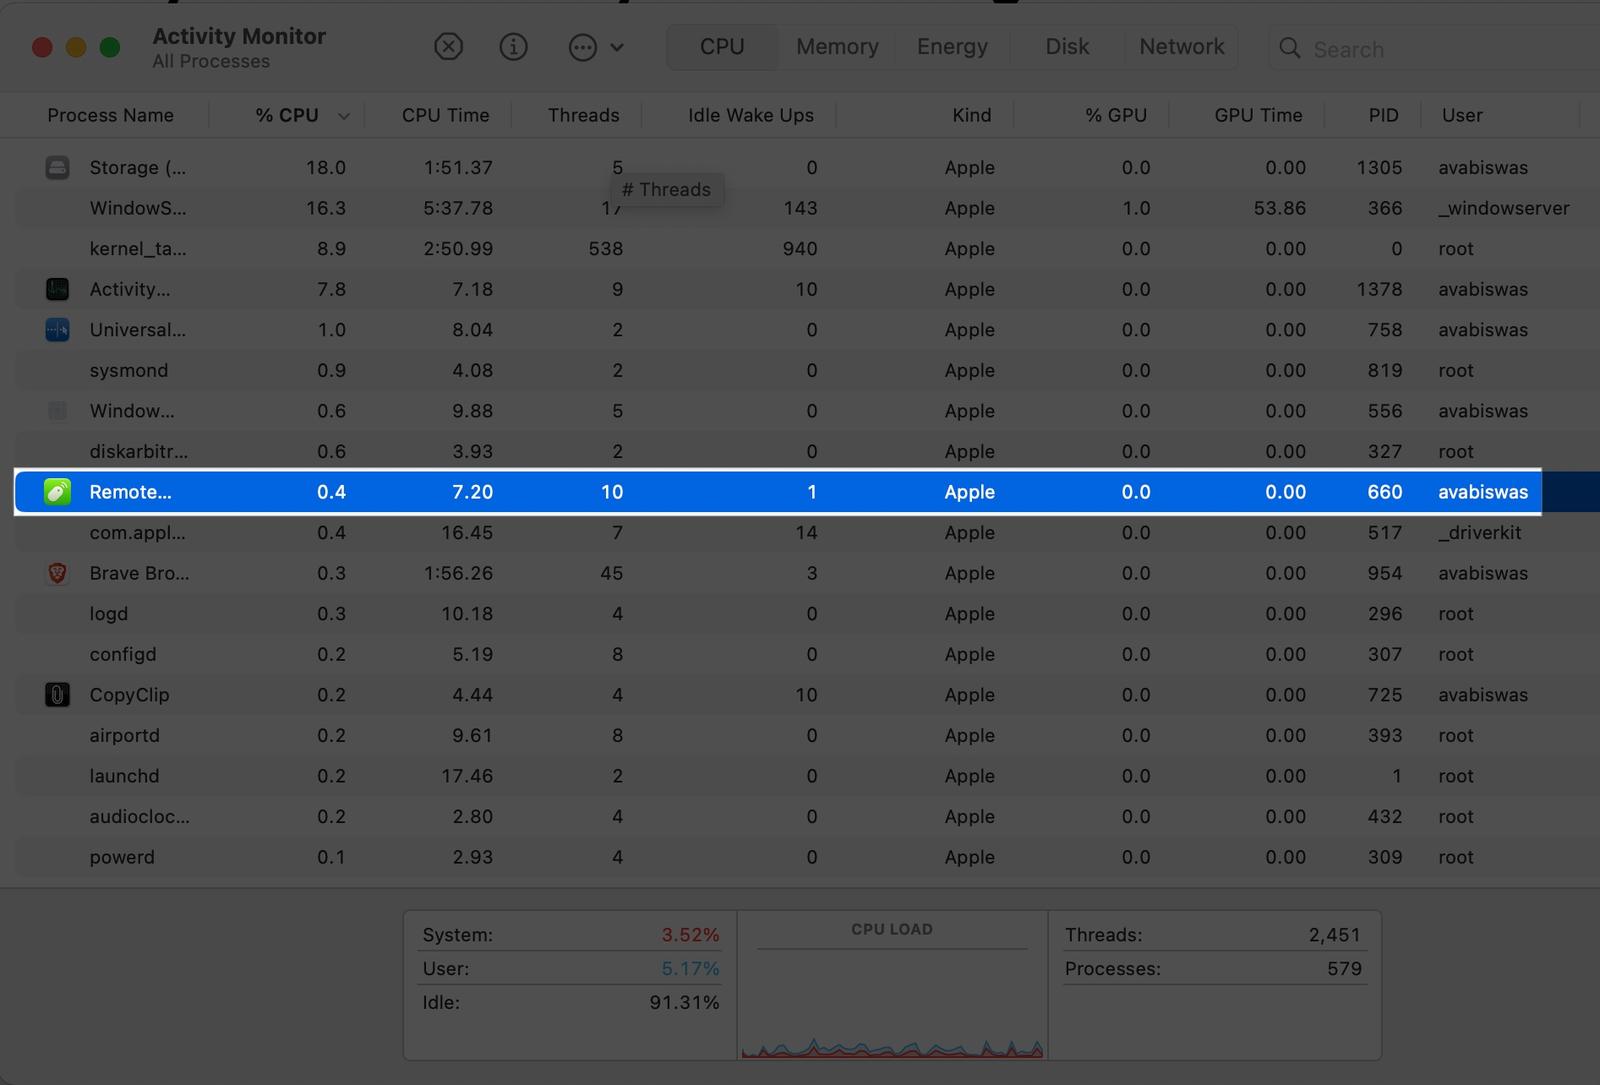Click the Activity Monitor process icon

click(58, 289)
